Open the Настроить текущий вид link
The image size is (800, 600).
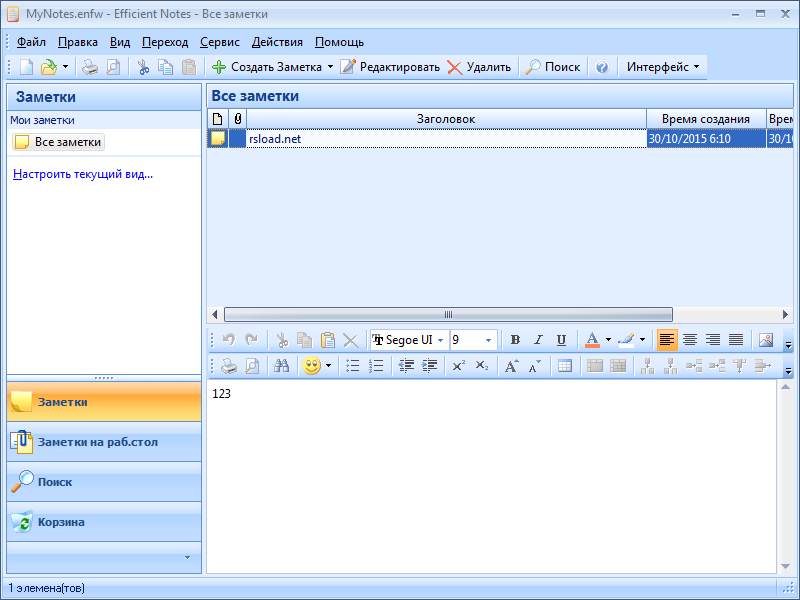(x=83, y=174)
